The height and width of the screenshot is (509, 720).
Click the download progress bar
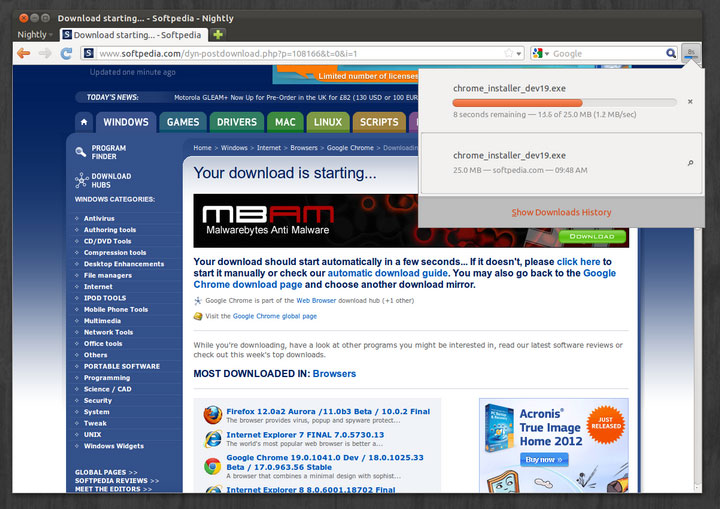point(564,103)
